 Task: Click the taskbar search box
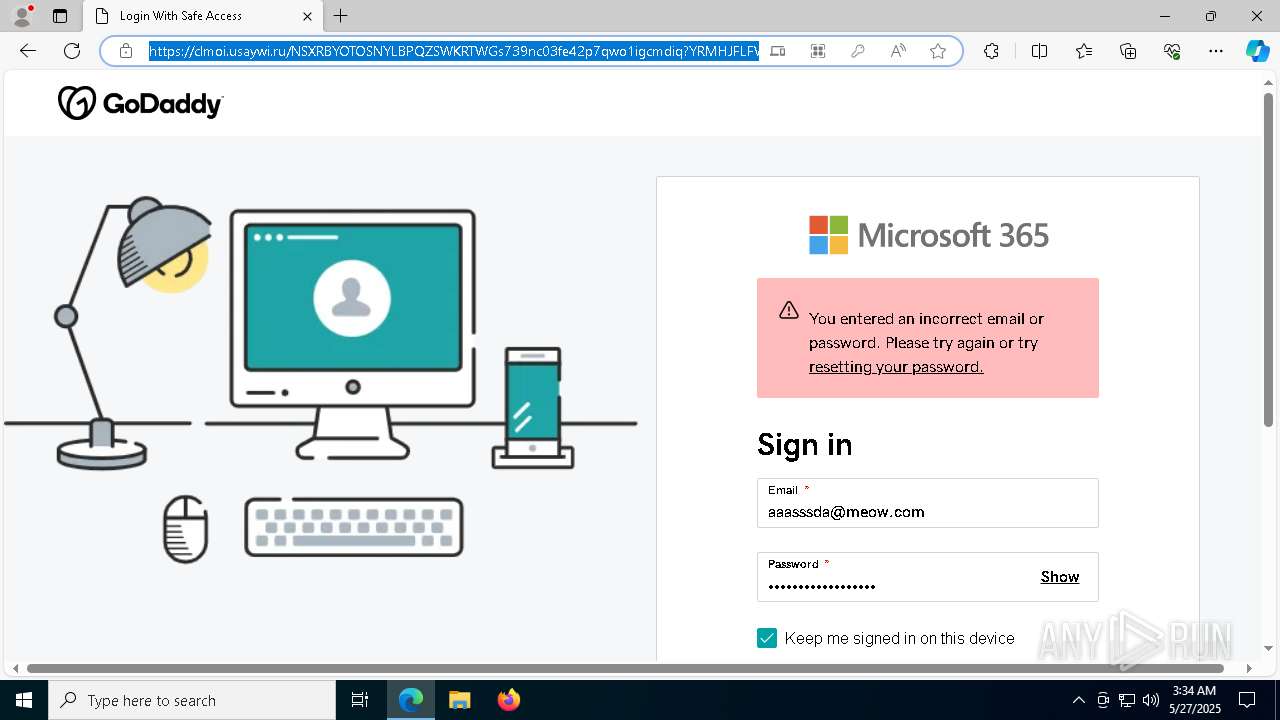click(192, 700)
